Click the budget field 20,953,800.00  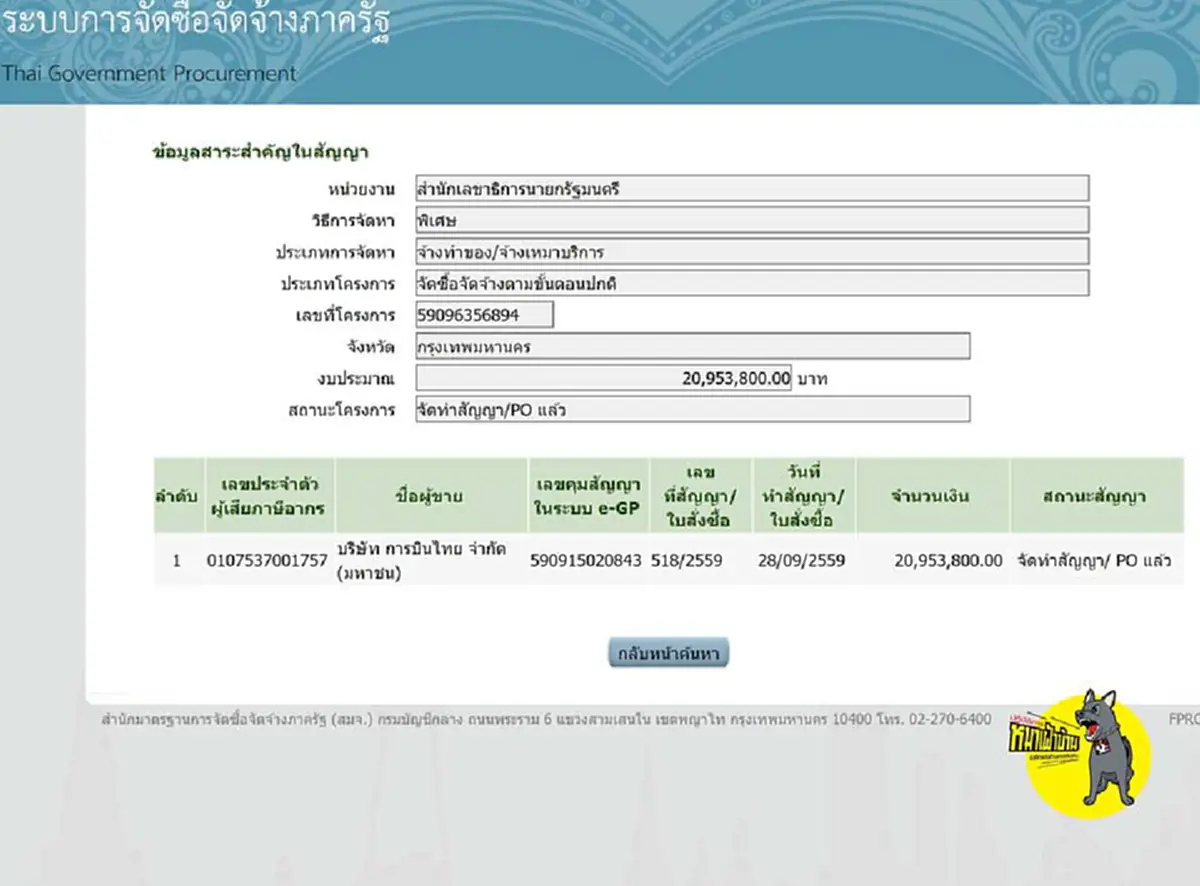(x=603, y=378)
